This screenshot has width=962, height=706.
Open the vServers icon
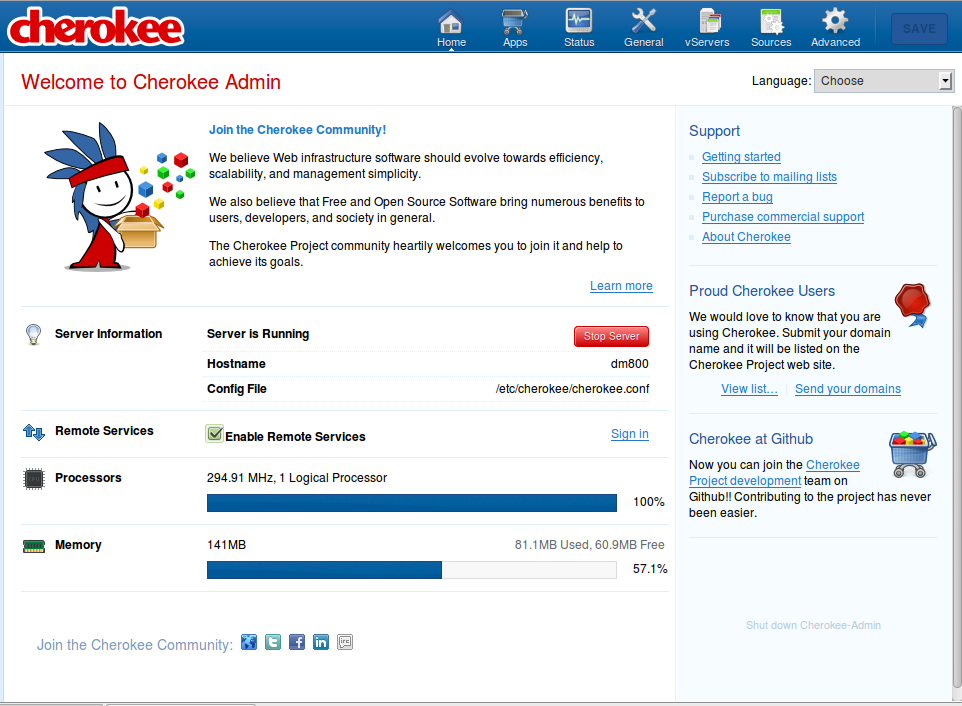pyautogui.click(x=709, y=21)
